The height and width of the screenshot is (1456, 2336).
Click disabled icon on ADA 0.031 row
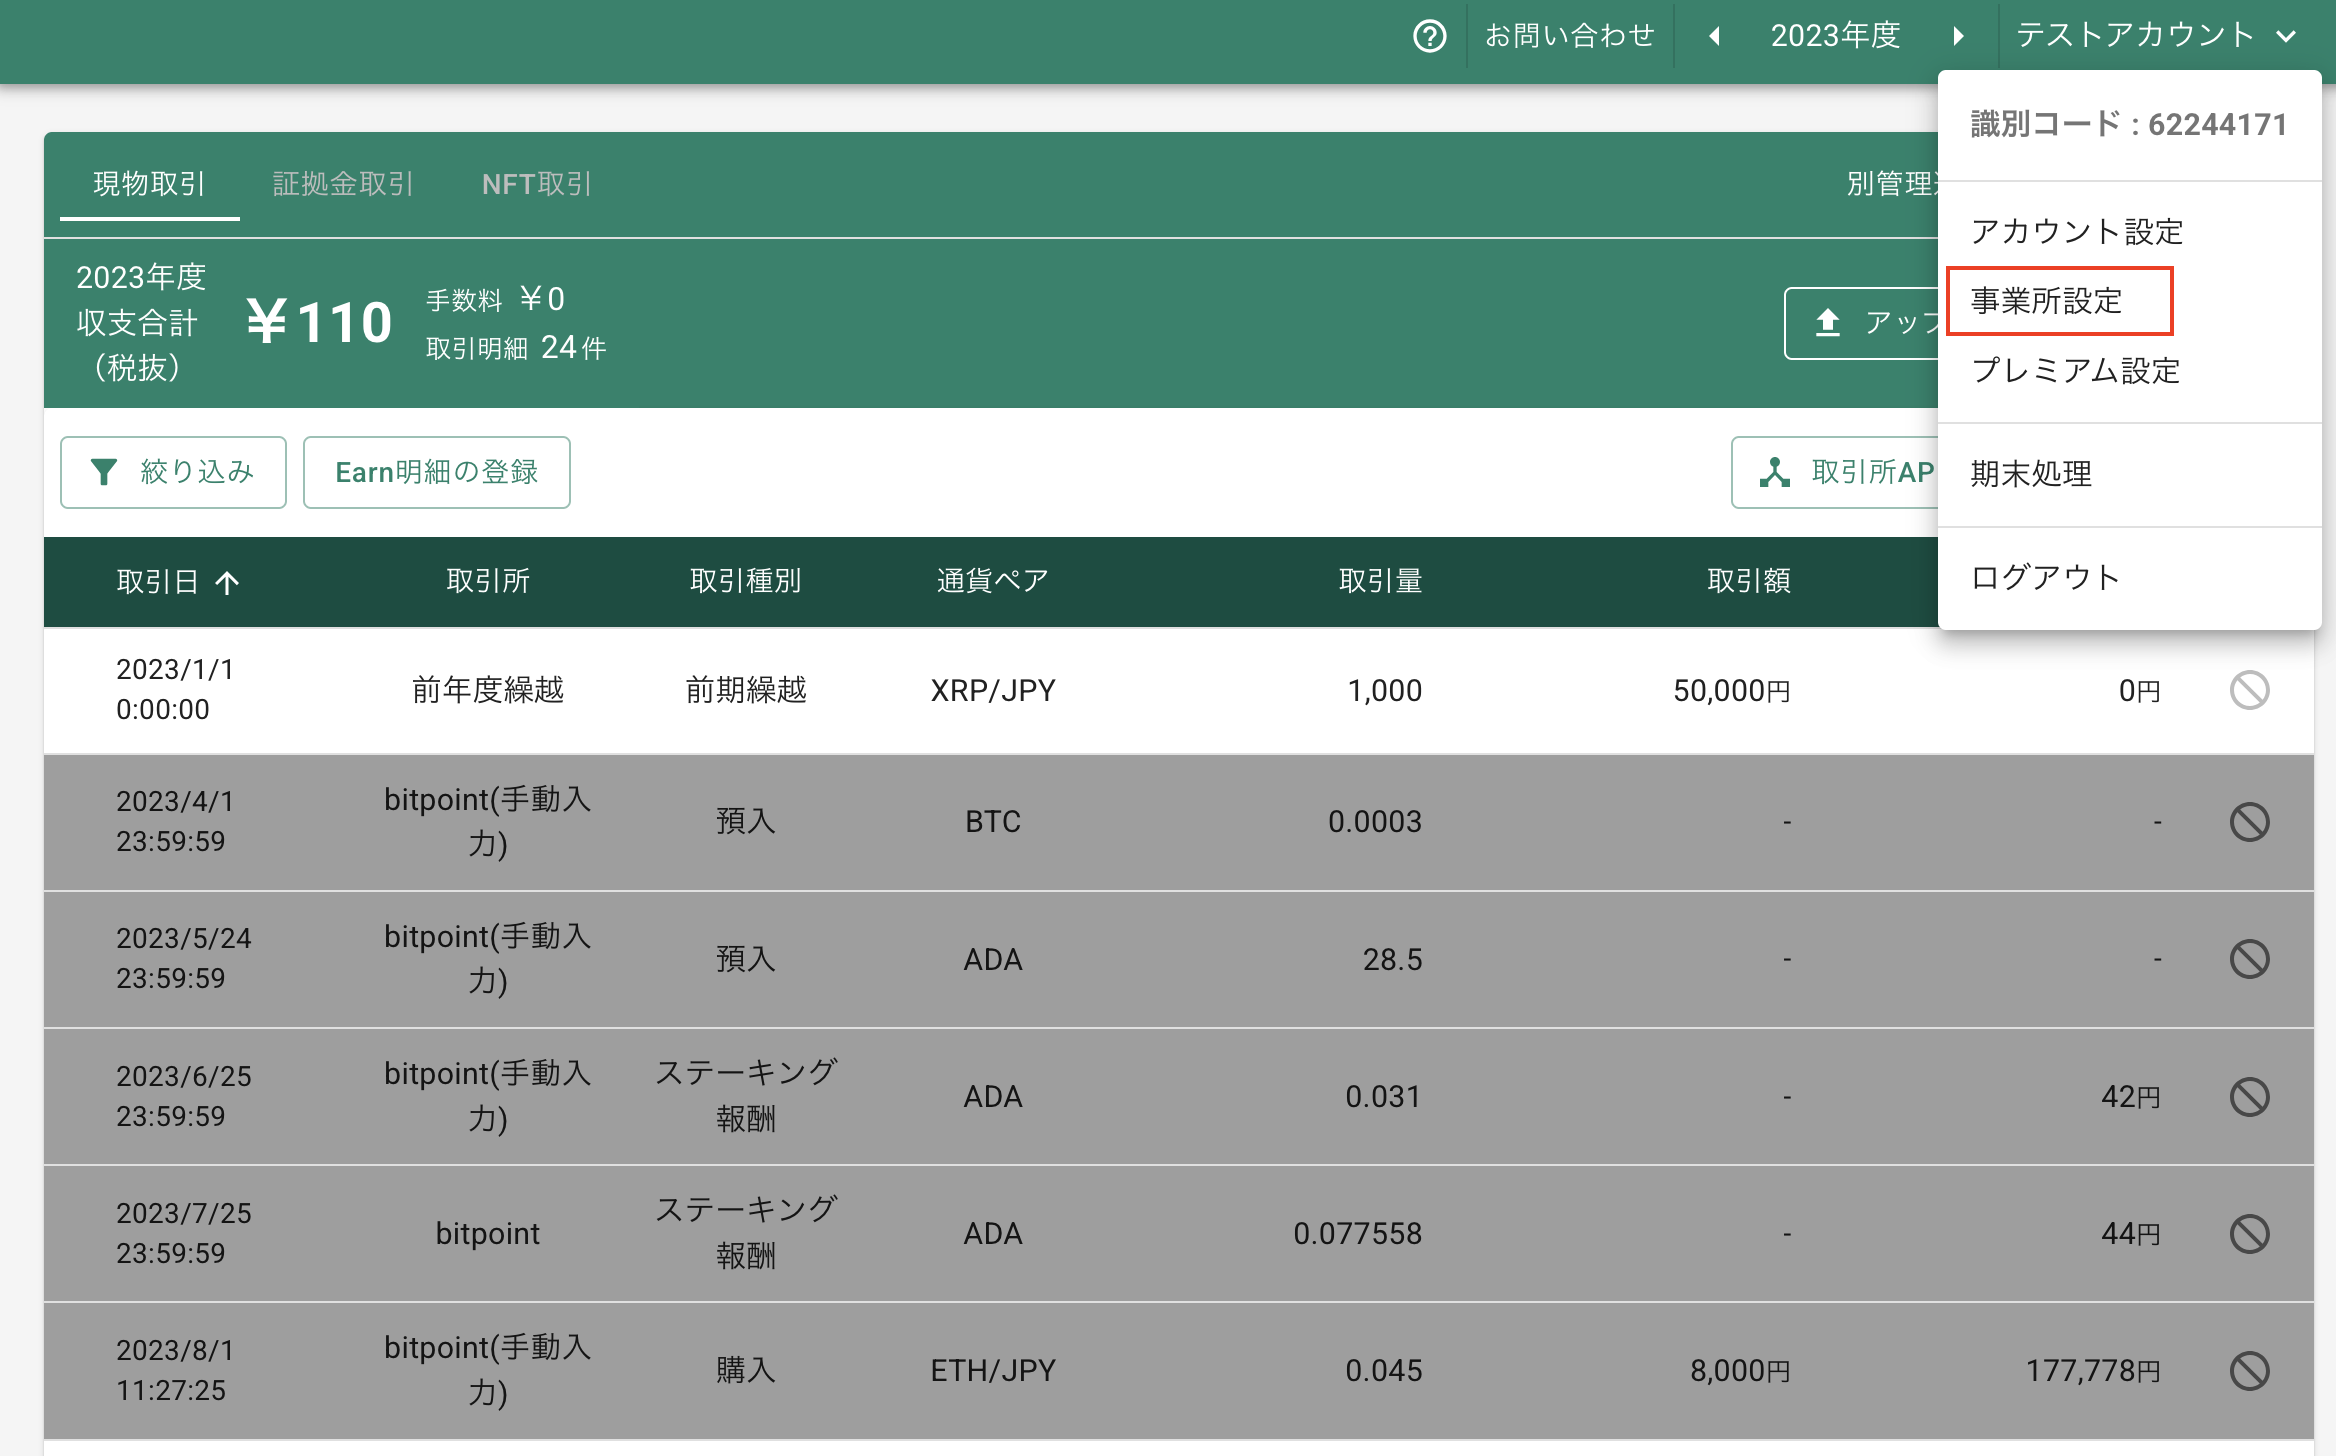pyautogui.click(x=2249, y=1096)
